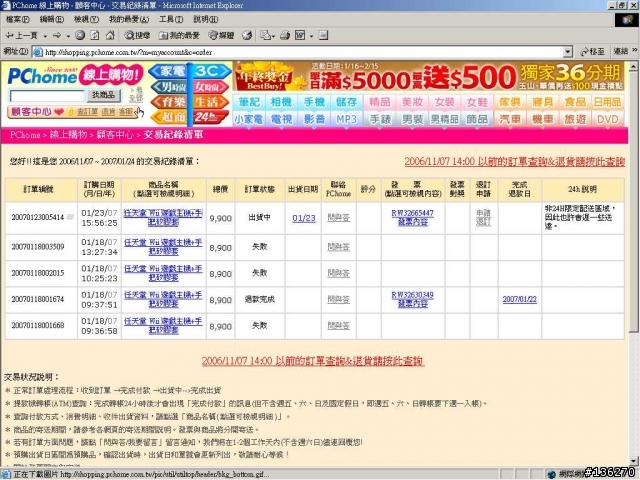Click the page icon in the address bar
This screenshot has width=640, height=480.
38,52
